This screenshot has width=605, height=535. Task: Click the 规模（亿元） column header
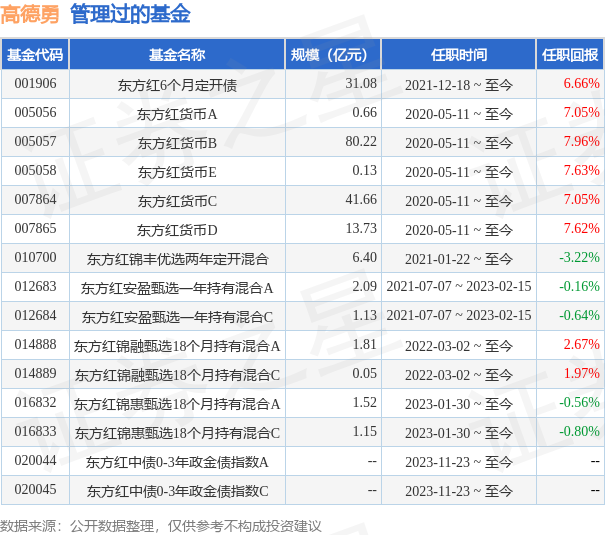pyautogui.click(x=333, y=55)
